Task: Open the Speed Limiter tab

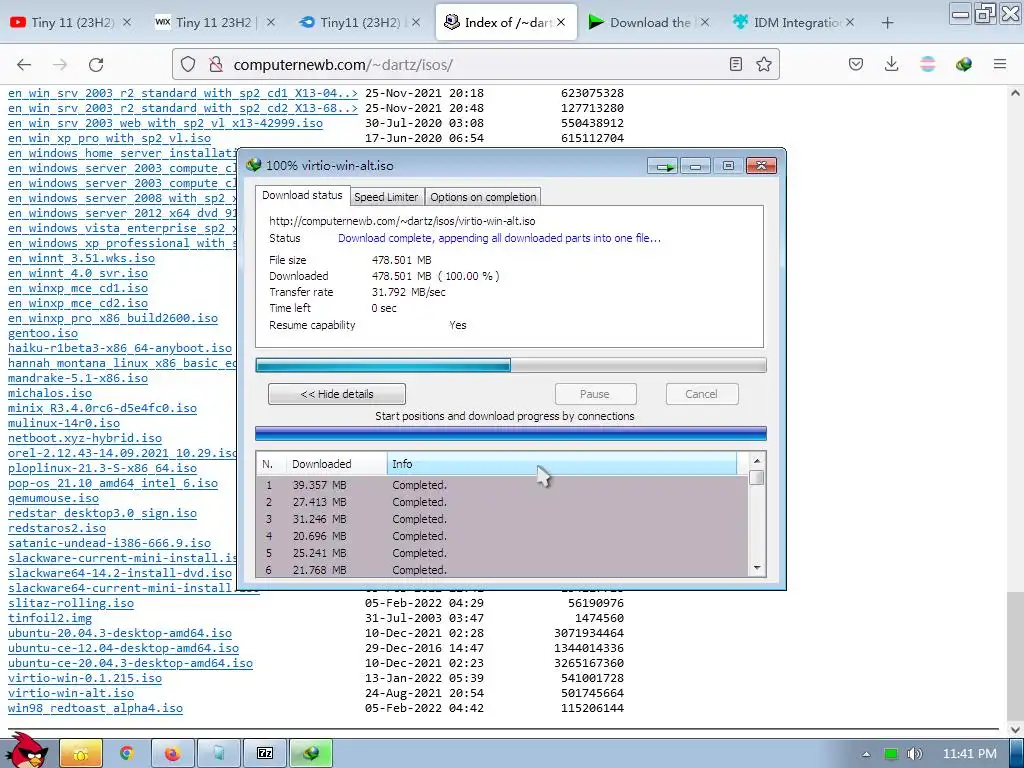Action: click(x=386, y=197)
